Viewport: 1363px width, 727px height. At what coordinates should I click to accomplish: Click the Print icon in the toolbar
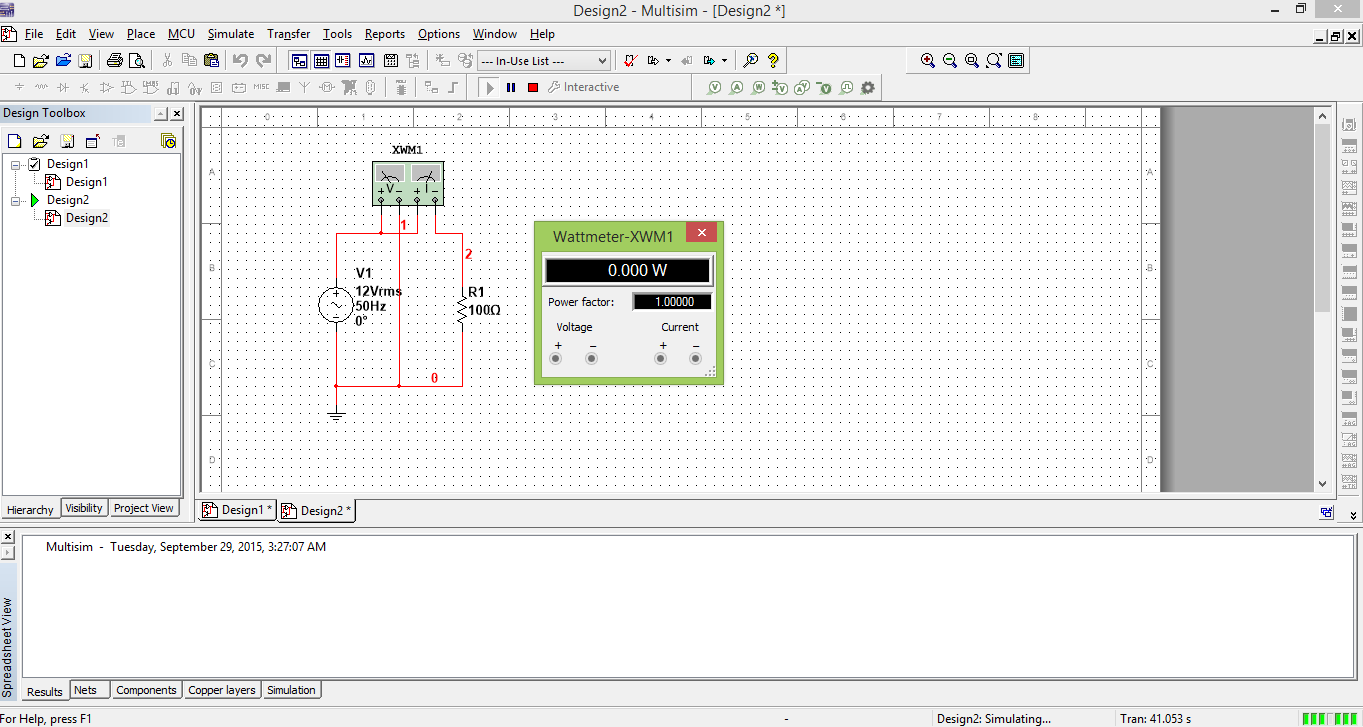point(114,61)
